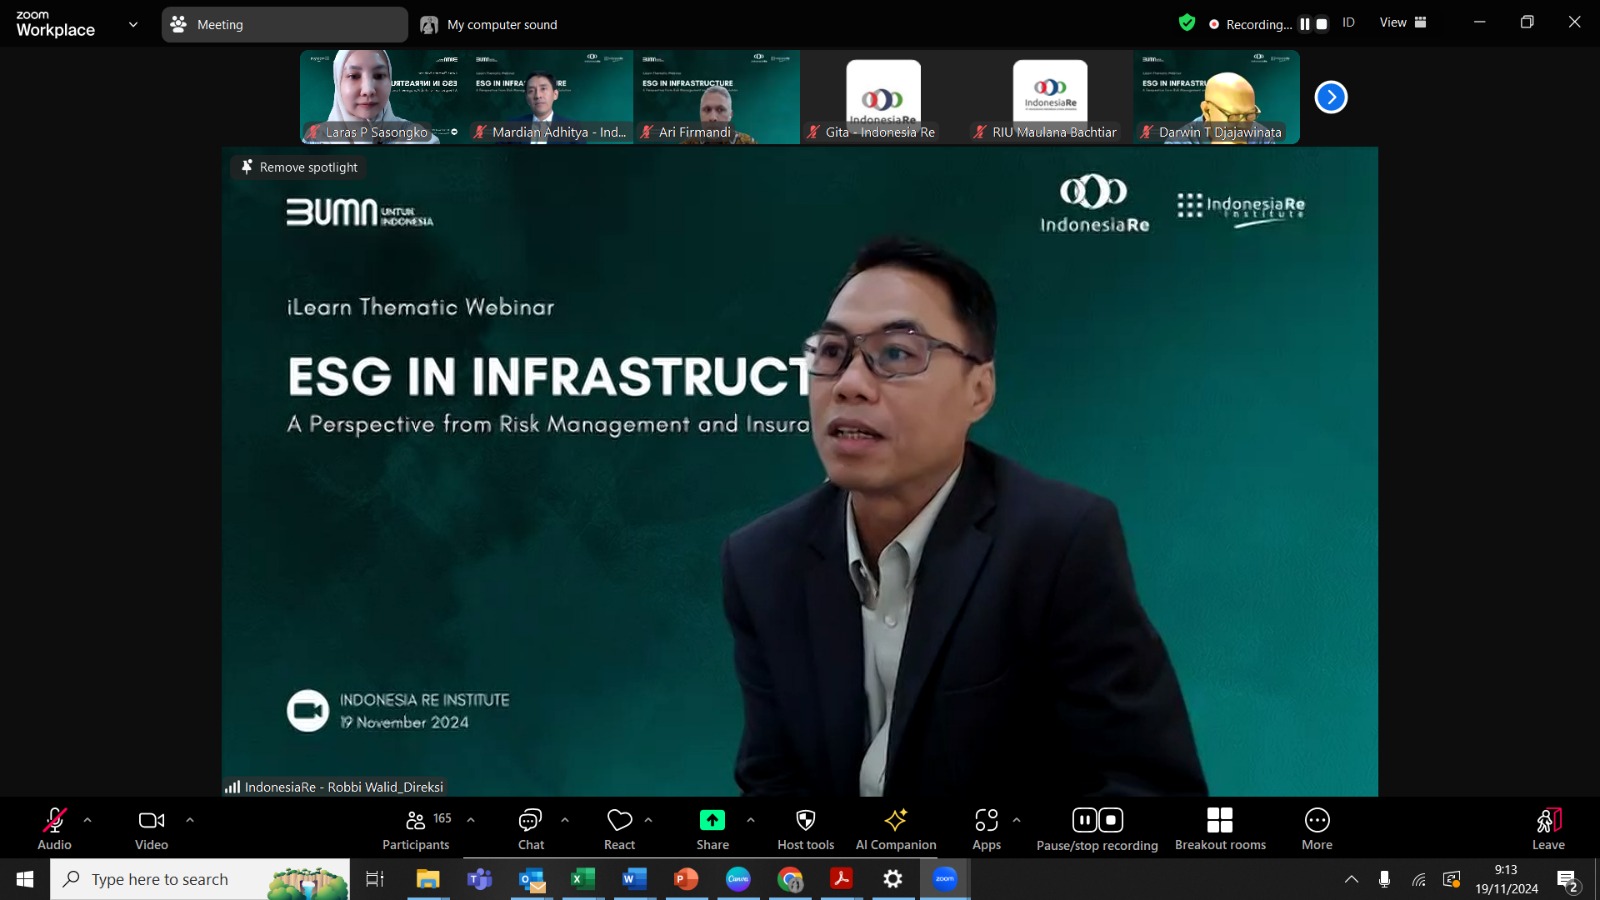Image resolution: width=1600 pixels, height=900 pixels.
Task: Unmute microphone via Audio button
Action: (54, 829)
